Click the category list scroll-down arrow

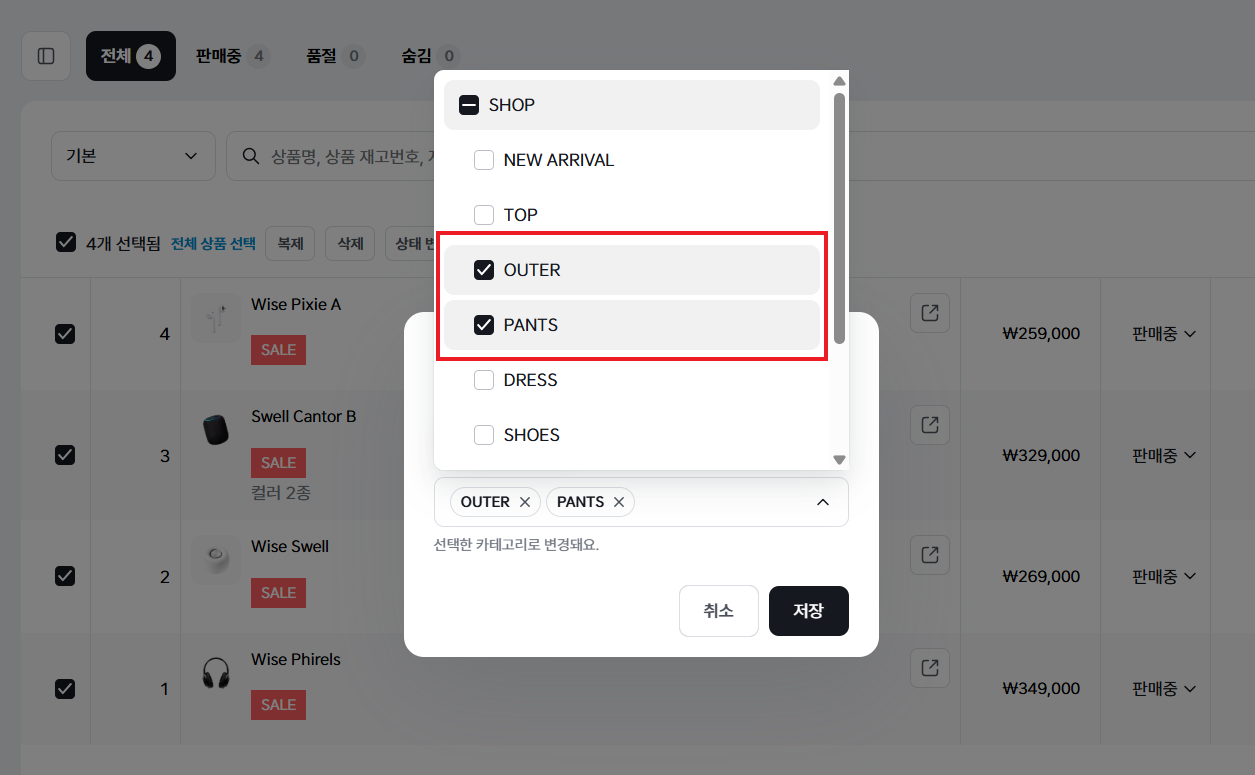click(x=840, y=460)
